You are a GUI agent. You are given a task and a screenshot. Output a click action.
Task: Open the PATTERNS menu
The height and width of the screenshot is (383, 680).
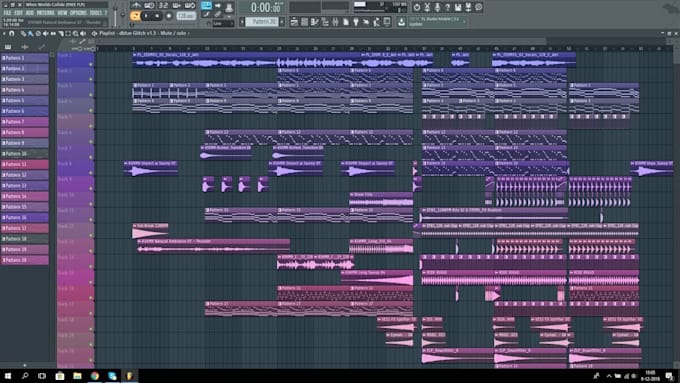tap(46, 13)
